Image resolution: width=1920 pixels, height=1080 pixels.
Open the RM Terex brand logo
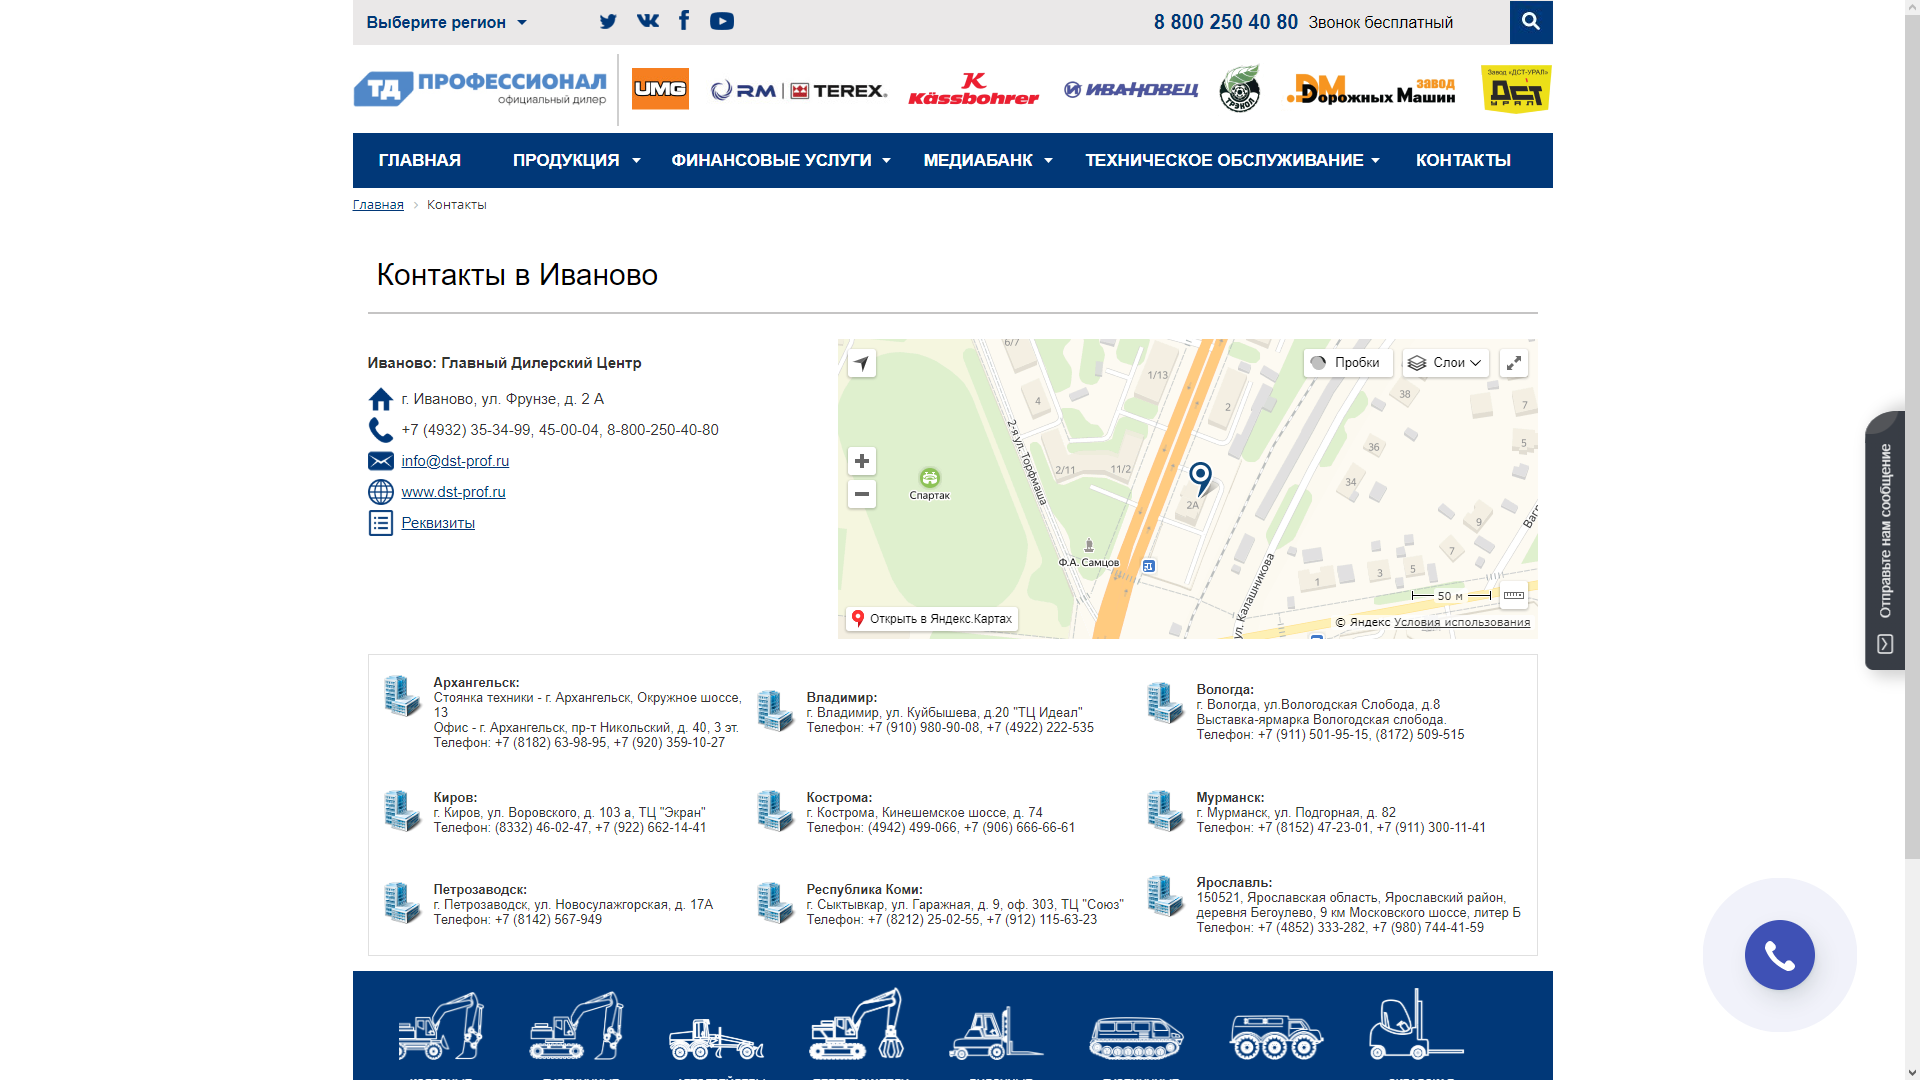pos(799,91)
